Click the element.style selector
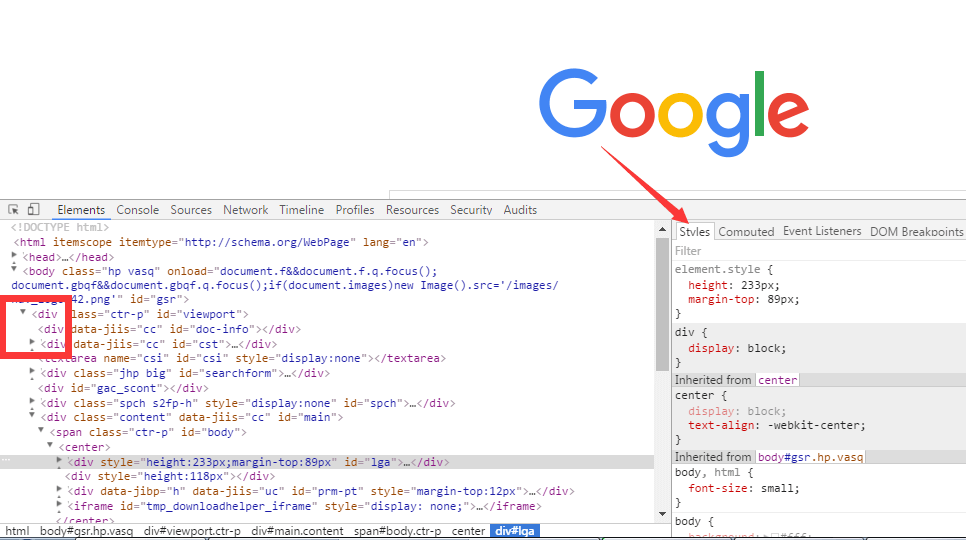This screenshot has width=966, height=540. 718,269
